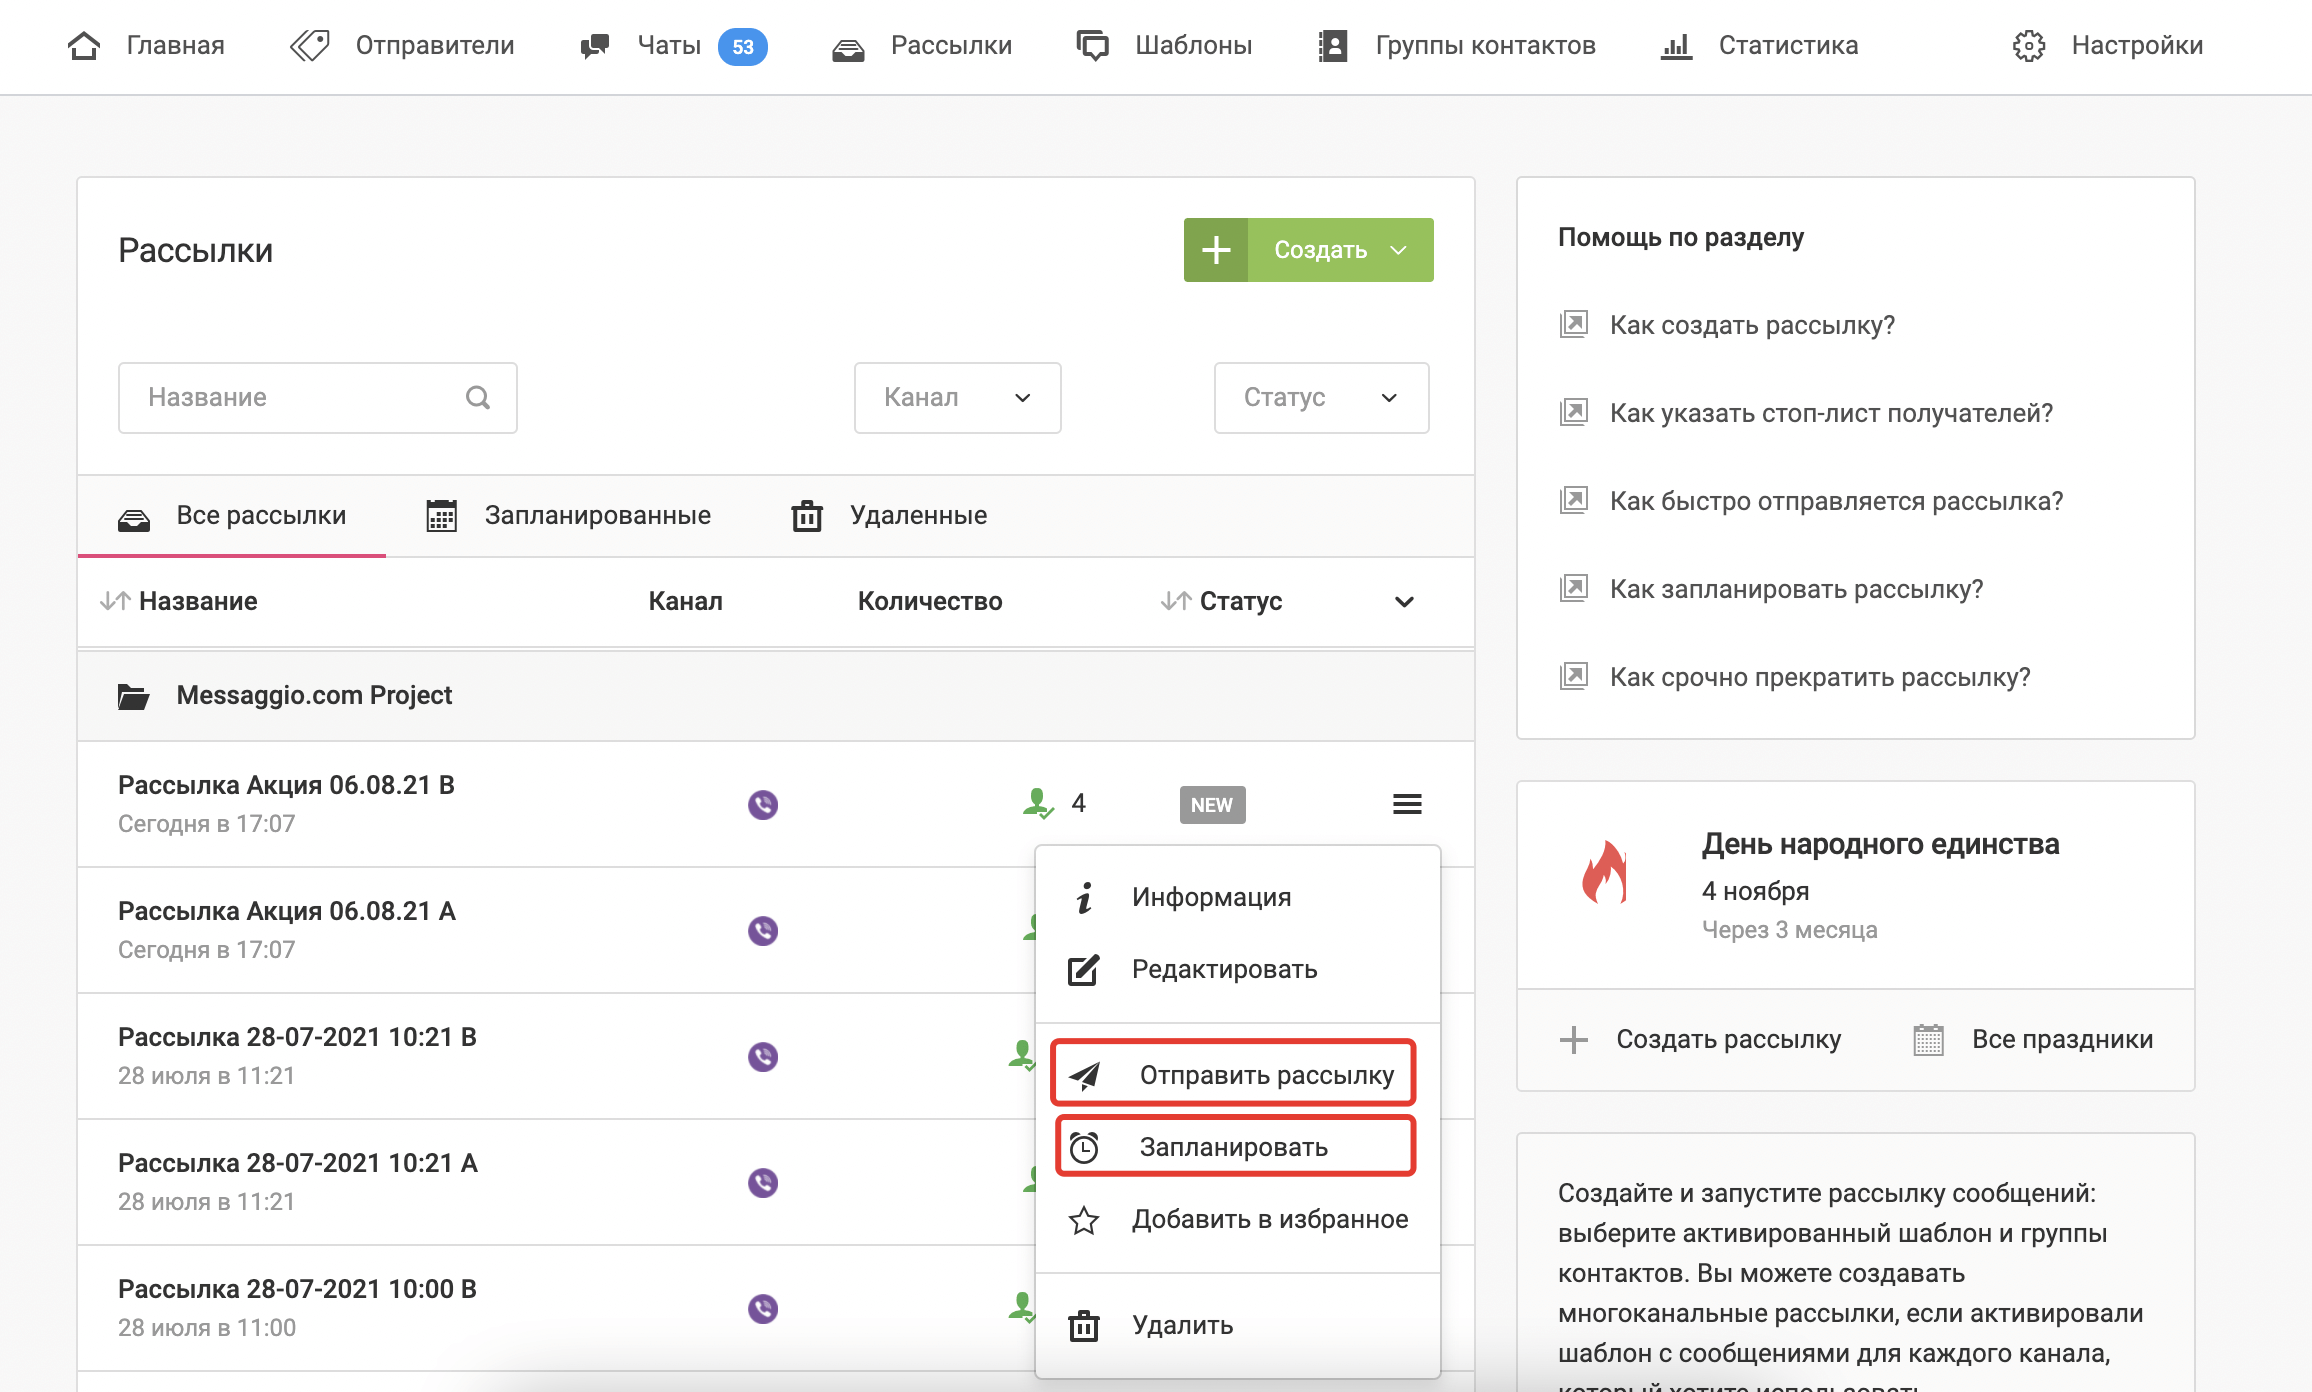Image resolution: width=2312 pixels, height=1392 pixels.
Task: Open help: Как запланировать рассылку?
Action: point(1796,589)
